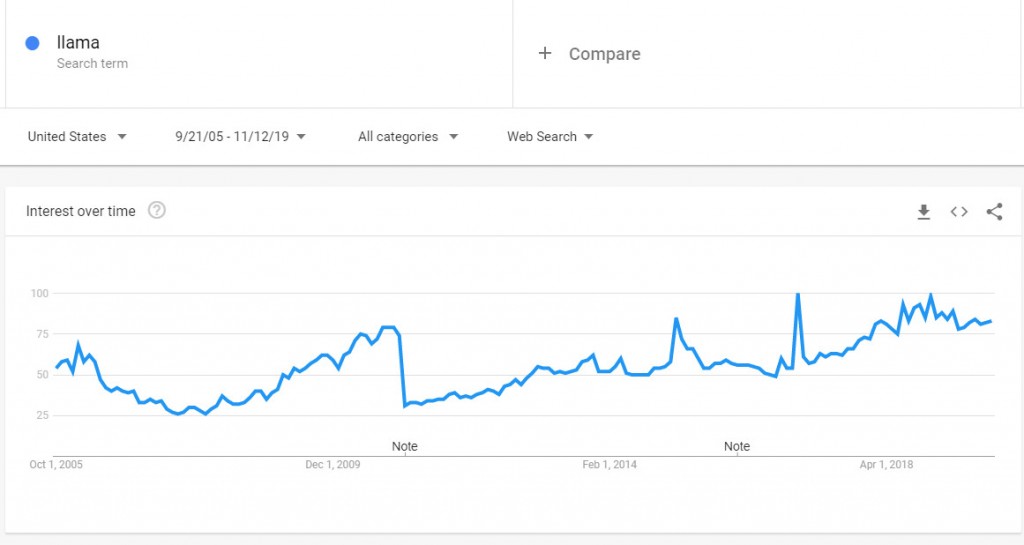The image size is (1024, 545).
Task: Select the Dec 1, 2009 axis label
Action: click(x=332, y=464)
